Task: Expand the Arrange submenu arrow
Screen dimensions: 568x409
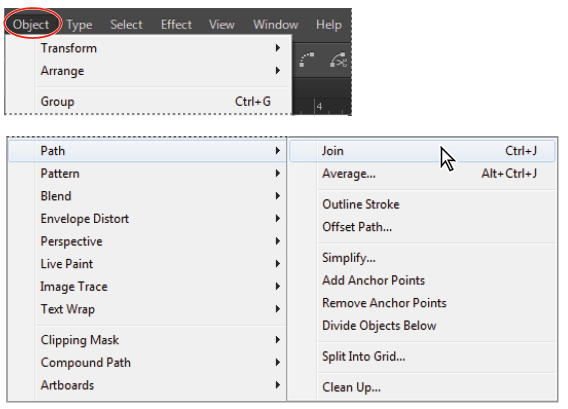Action: (278, 70)
